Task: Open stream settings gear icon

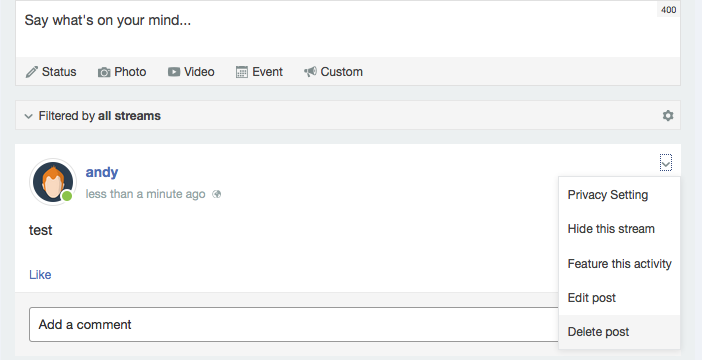Action: click(x=668, y=116)
